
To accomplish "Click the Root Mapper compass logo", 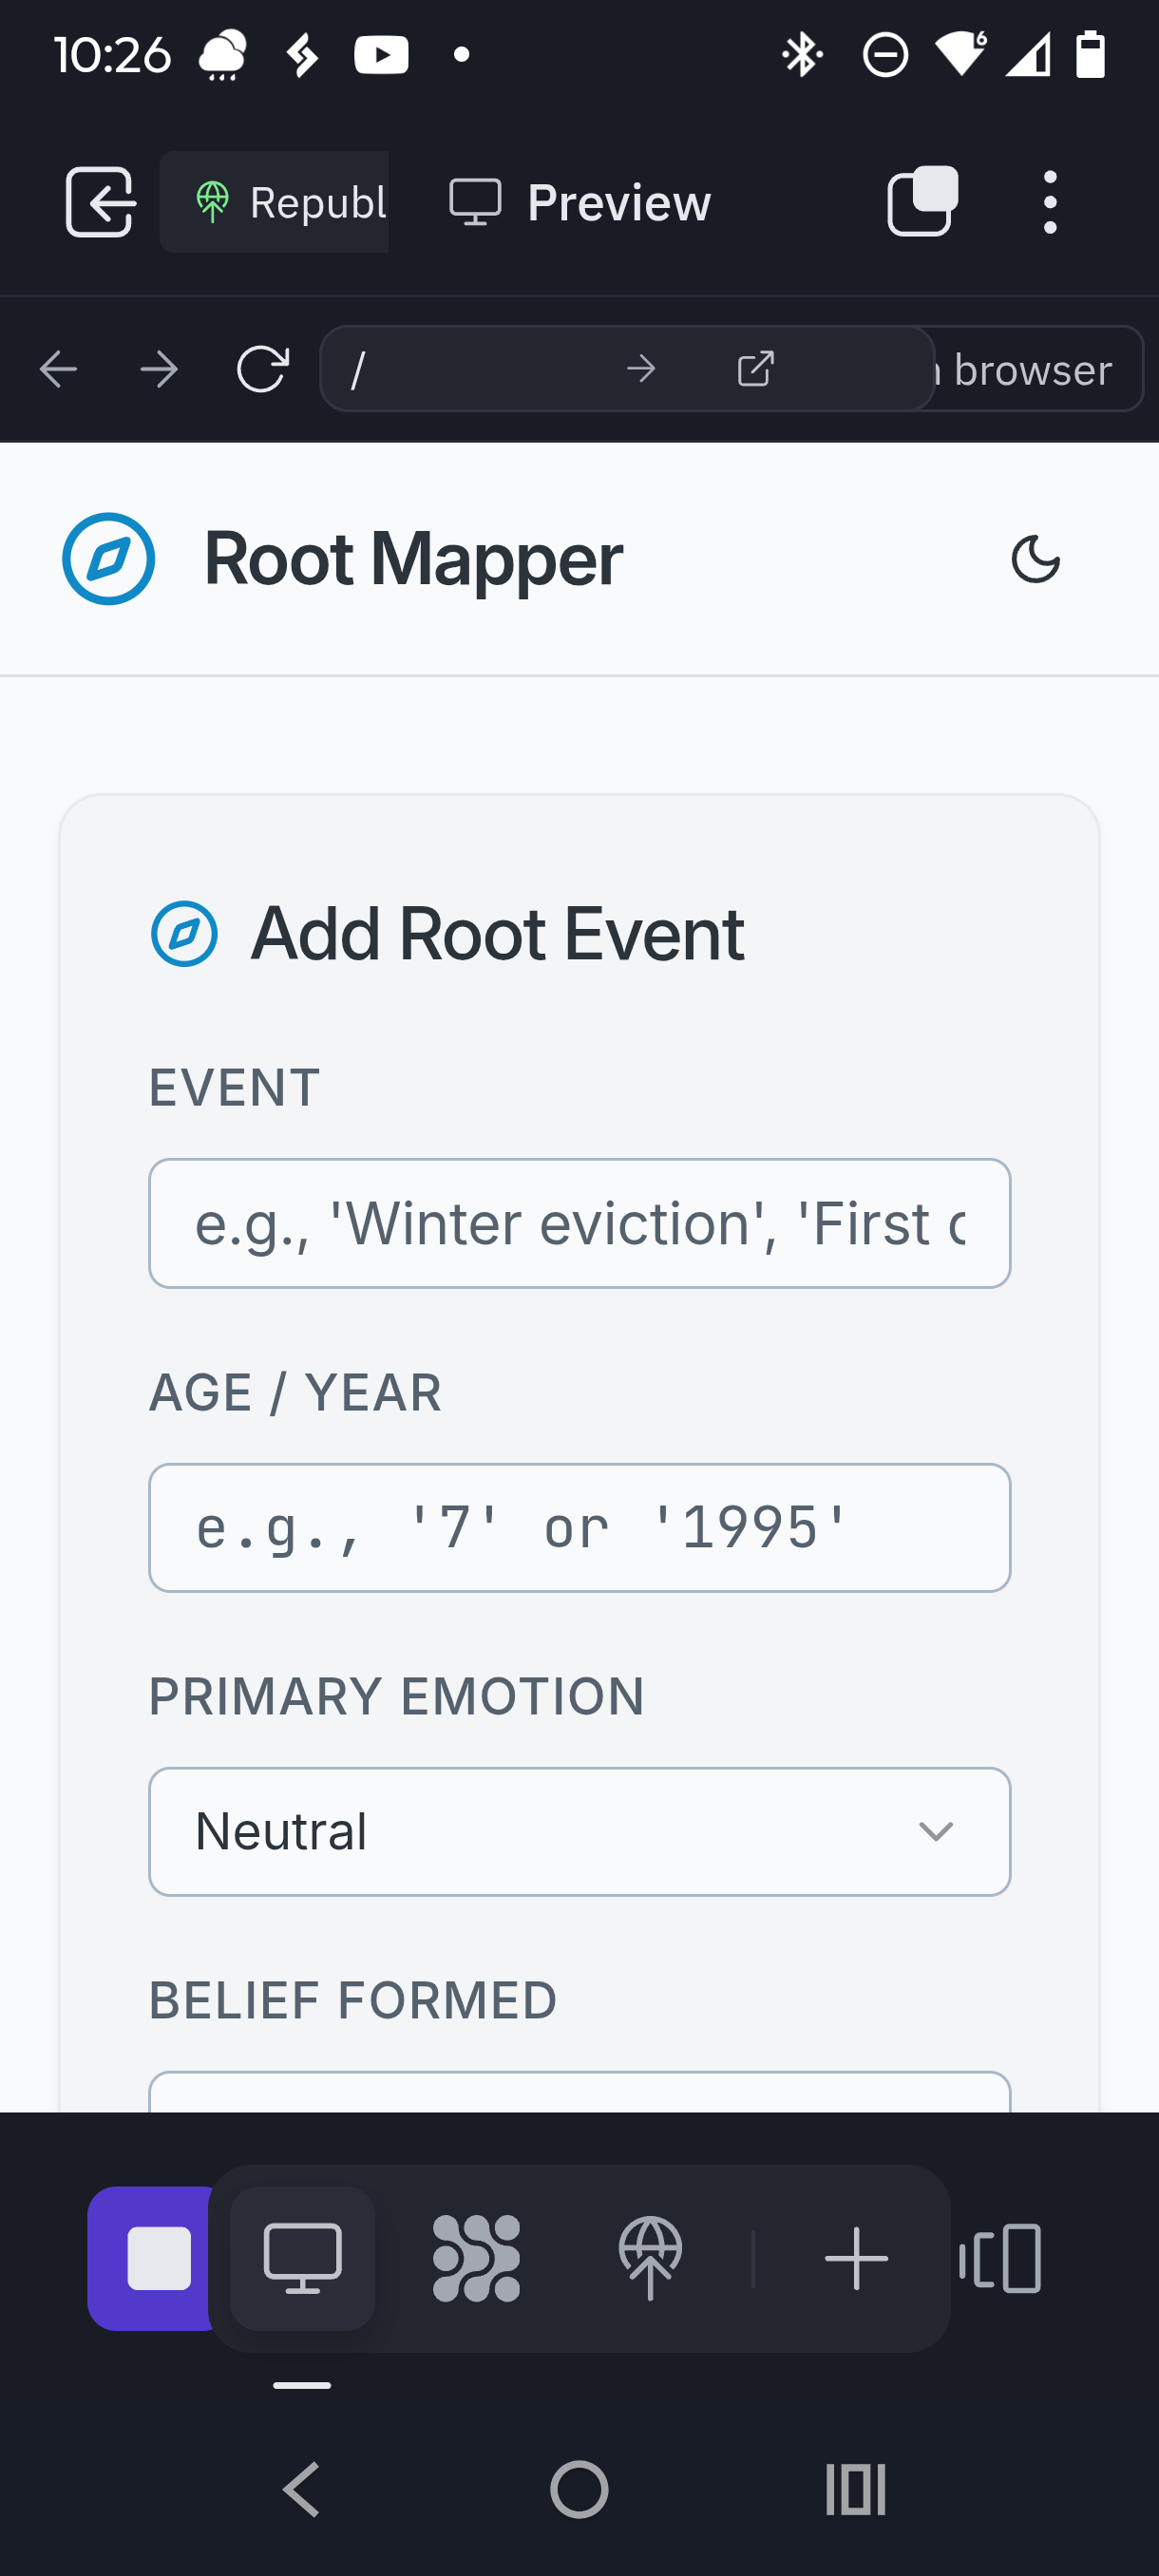I will 109,559.
